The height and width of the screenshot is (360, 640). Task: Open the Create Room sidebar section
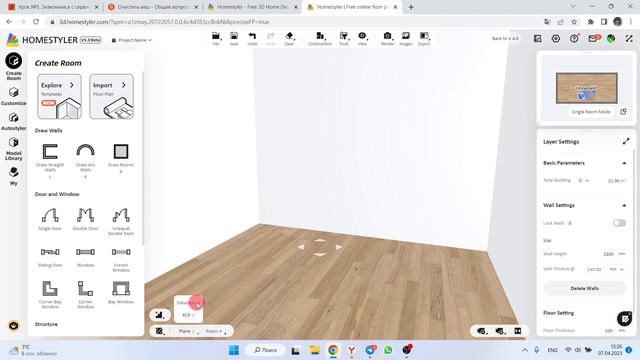coord(13,66)
